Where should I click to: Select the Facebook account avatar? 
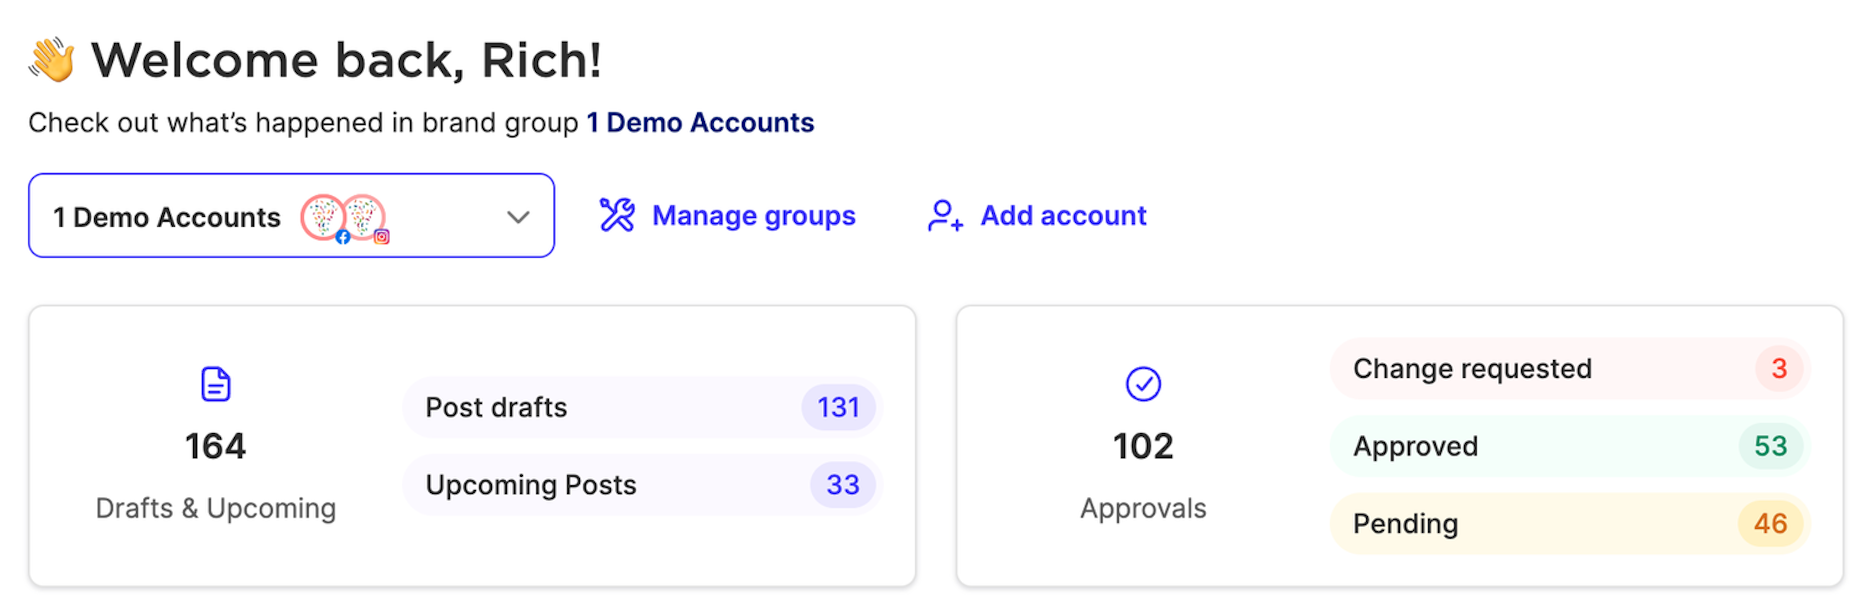click(x=323, y=217)
